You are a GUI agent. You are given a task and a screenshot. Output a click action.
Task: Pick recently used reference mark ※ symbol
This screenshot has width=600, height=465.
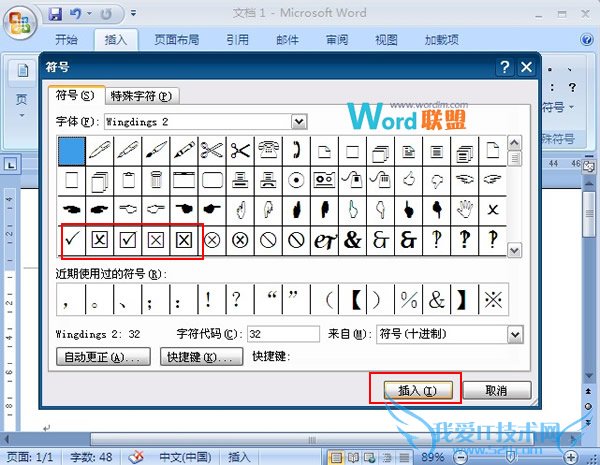[493, 300]
